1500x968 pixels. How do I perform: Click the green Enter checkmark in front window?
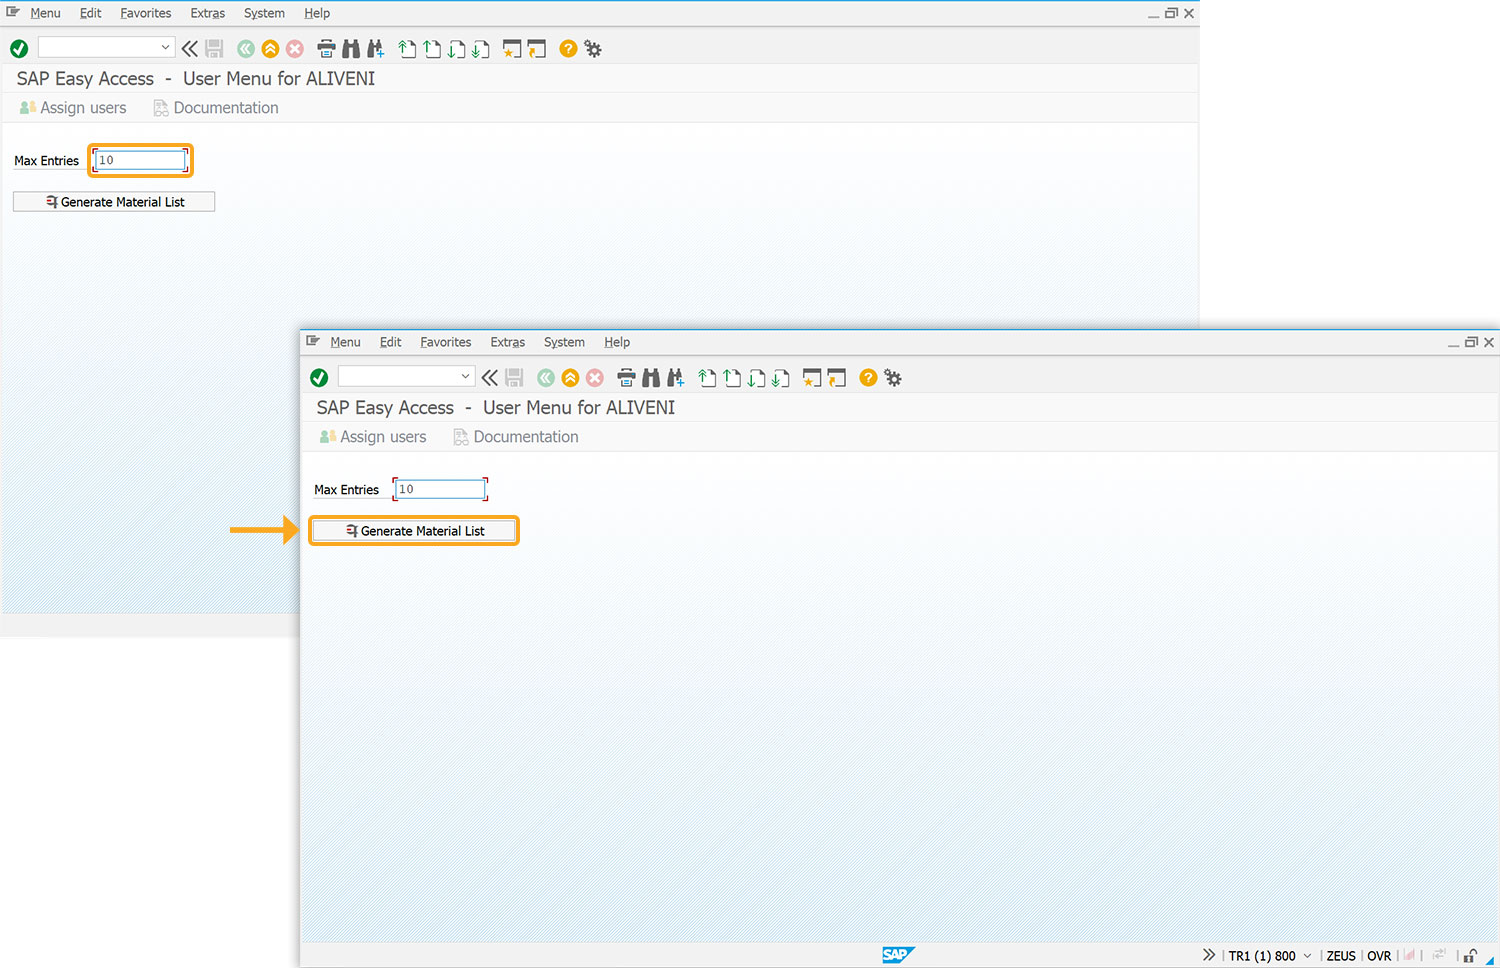point(319,378)
